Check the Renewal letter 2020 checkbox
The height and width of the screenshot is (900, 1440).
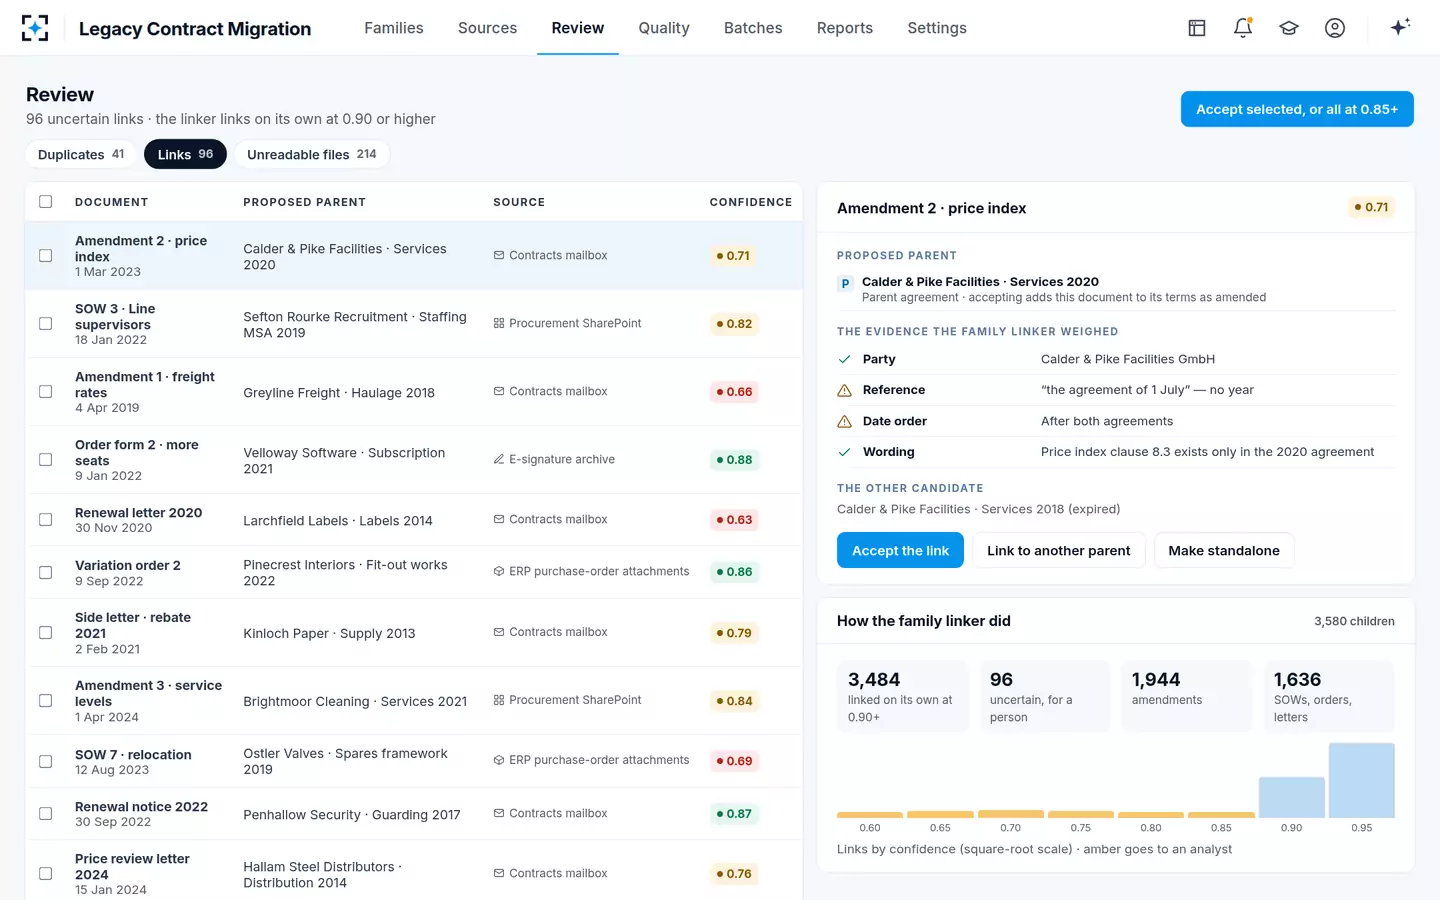46,520
